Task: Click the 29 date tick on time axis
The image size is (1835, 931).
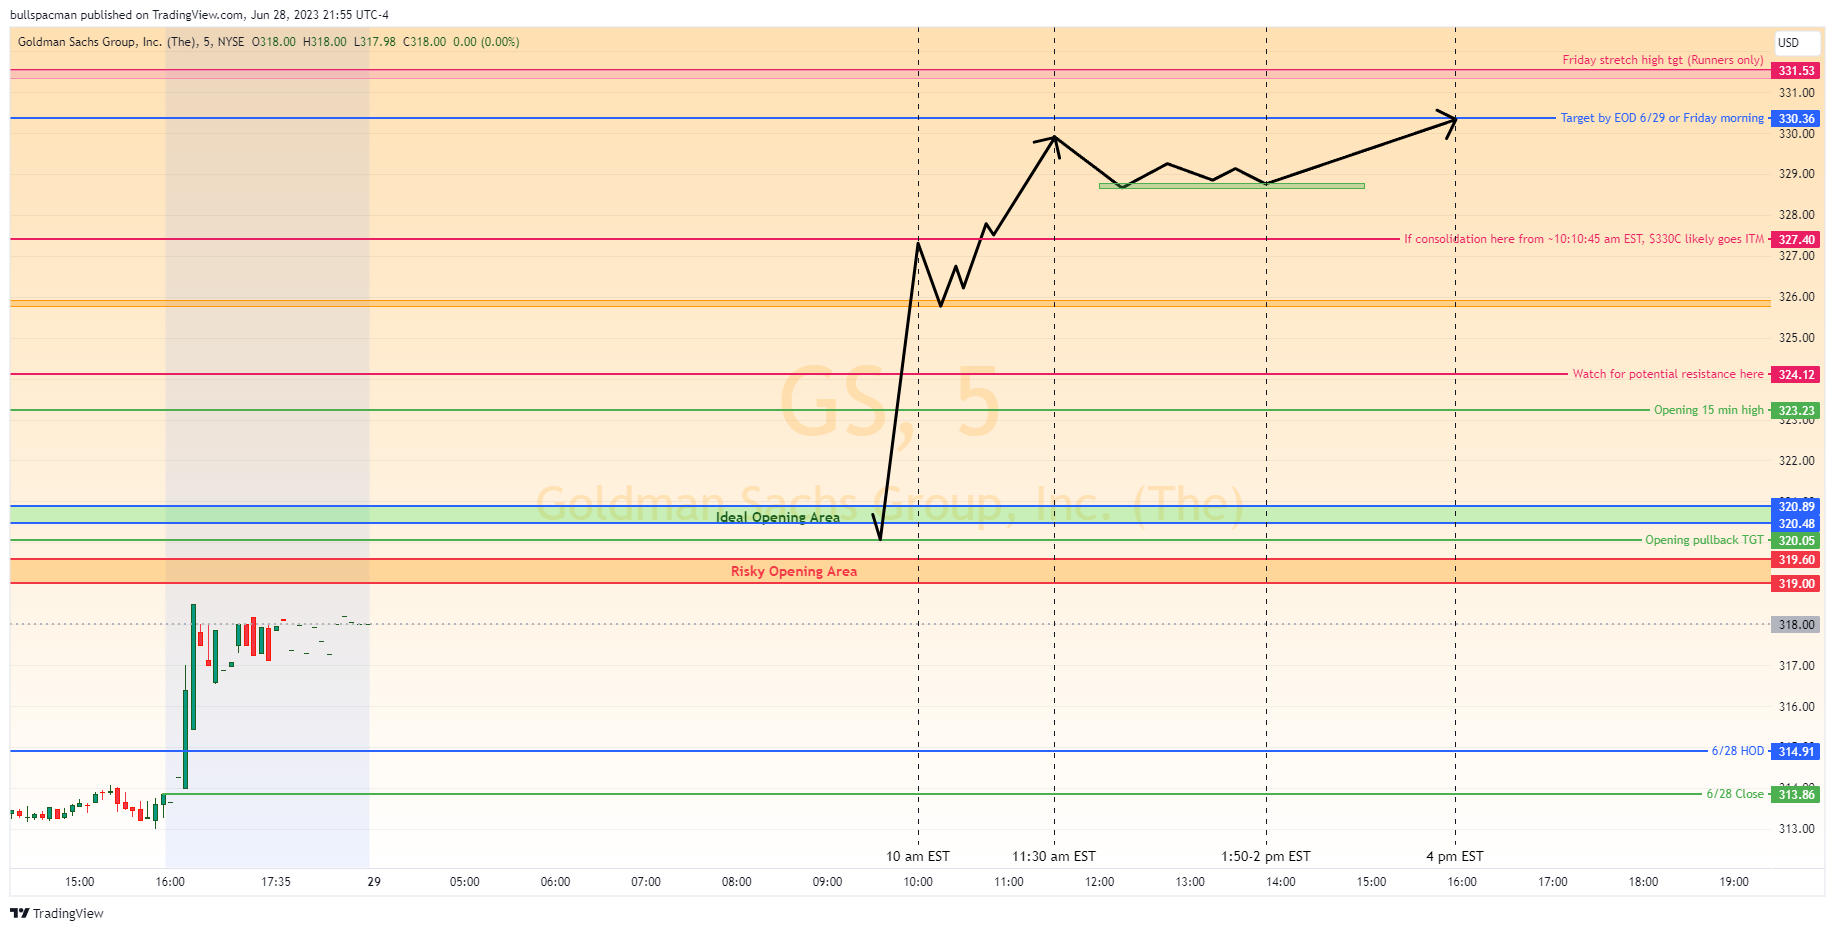Action: [x=374, y=882]
